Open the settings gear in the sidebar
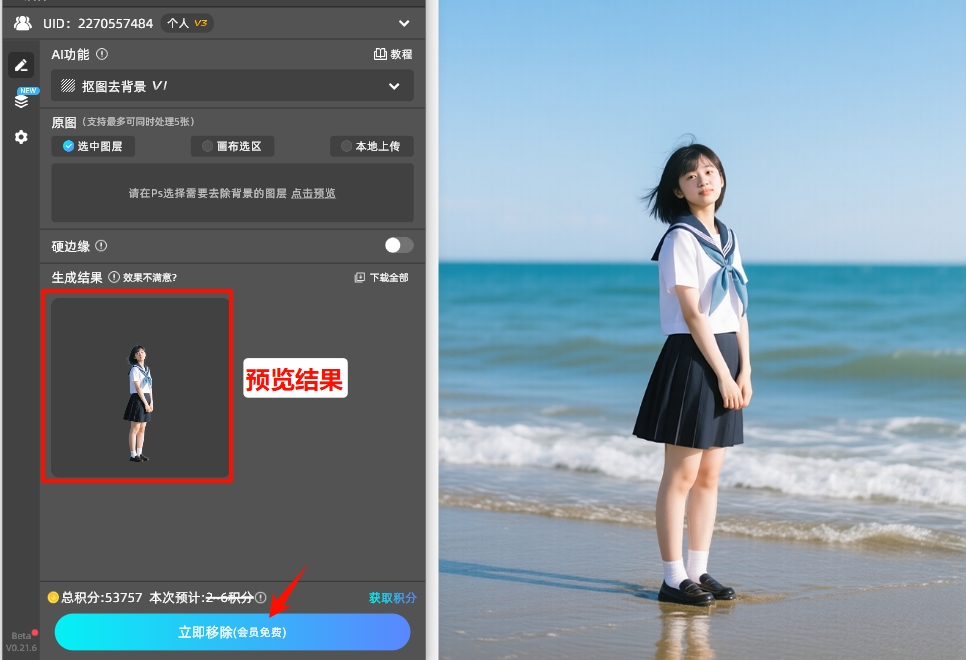This screenshot has height=660, width=966. pos(21,137)
